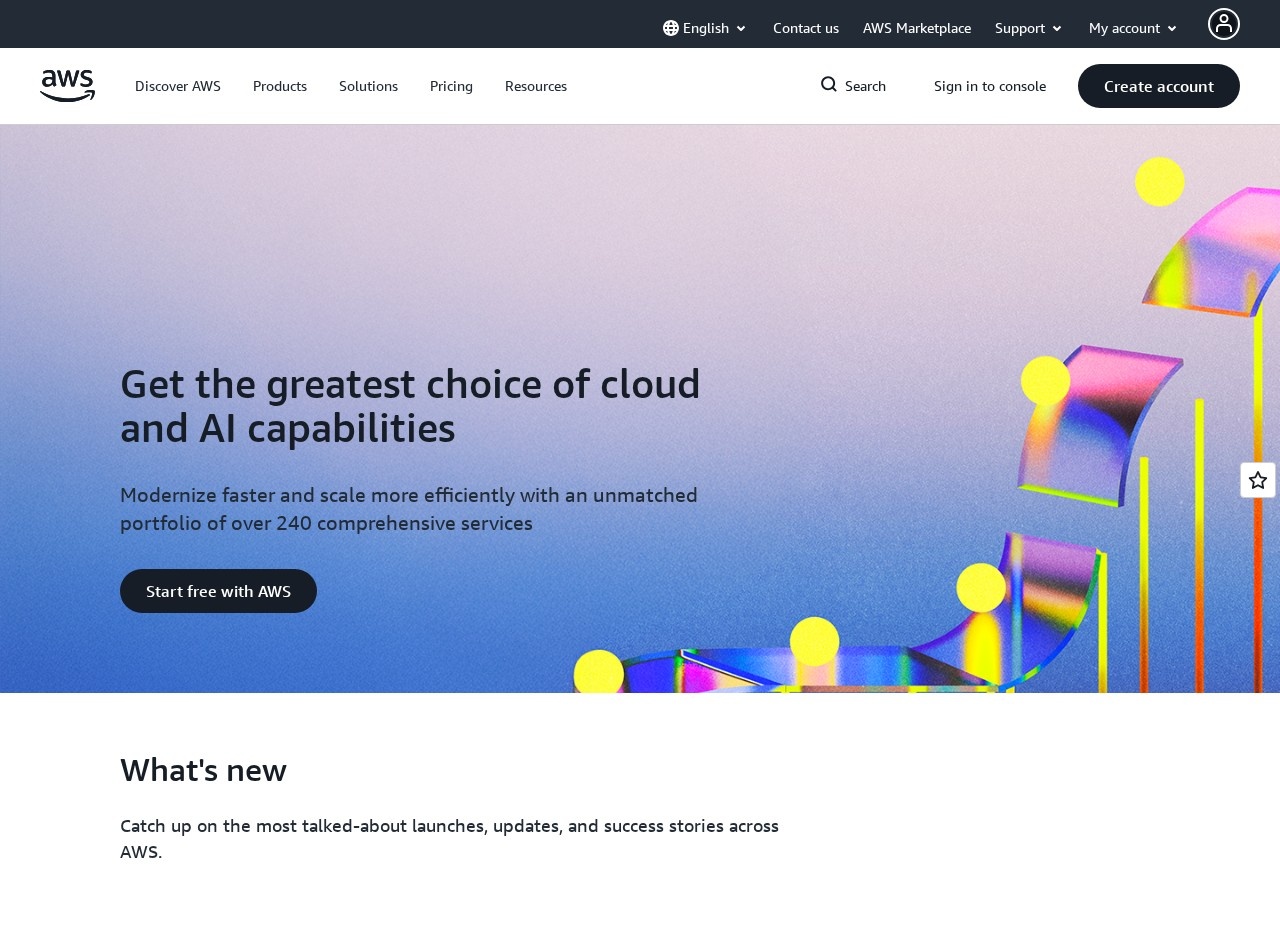The height and width of the screenshot is (936, 1280).
Task: Expand the English language chevron
Action: coord(741,29)
